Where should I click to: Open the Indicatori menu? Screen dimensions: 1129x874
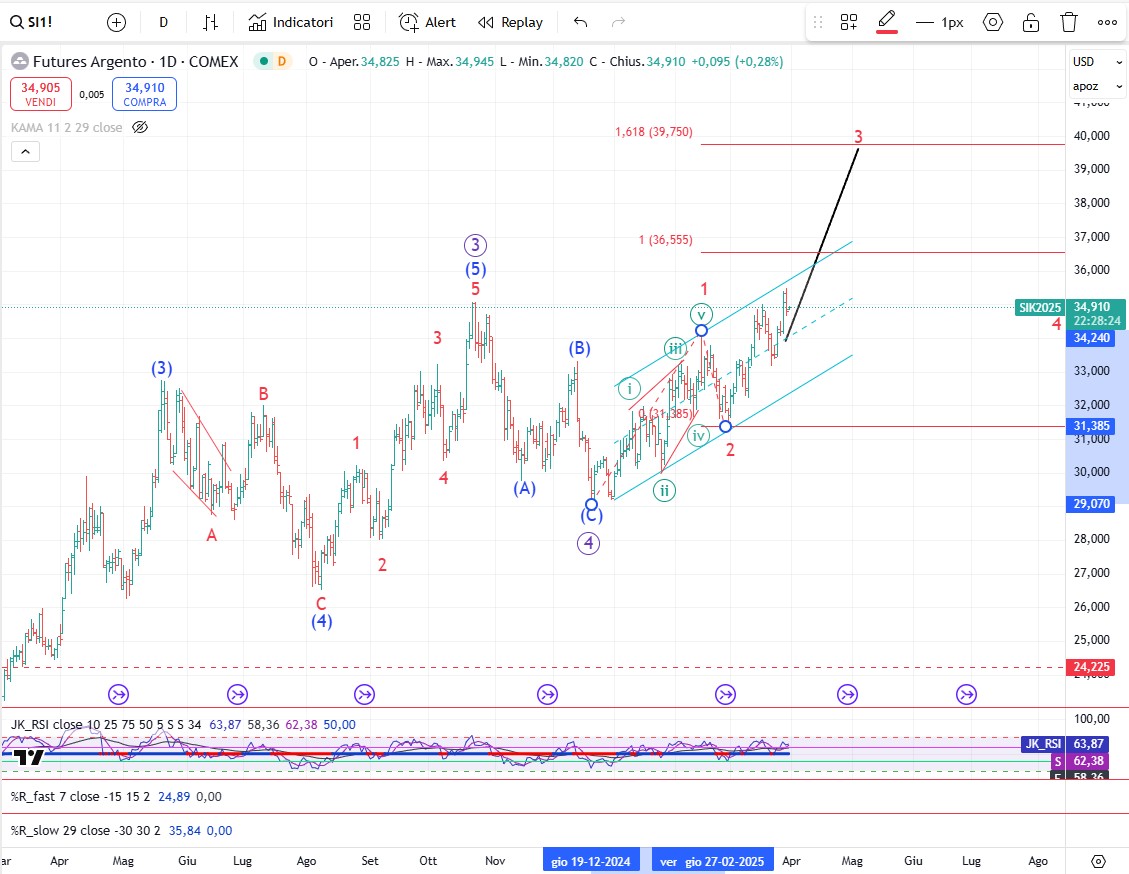291,22
